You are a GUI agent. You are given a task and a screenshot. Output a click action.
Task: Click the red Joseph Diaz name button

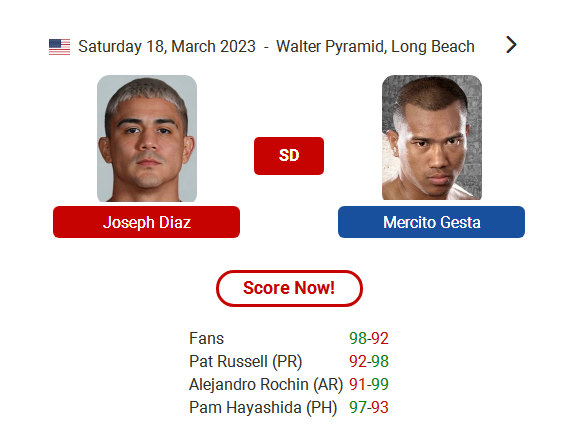coord(146,222)
